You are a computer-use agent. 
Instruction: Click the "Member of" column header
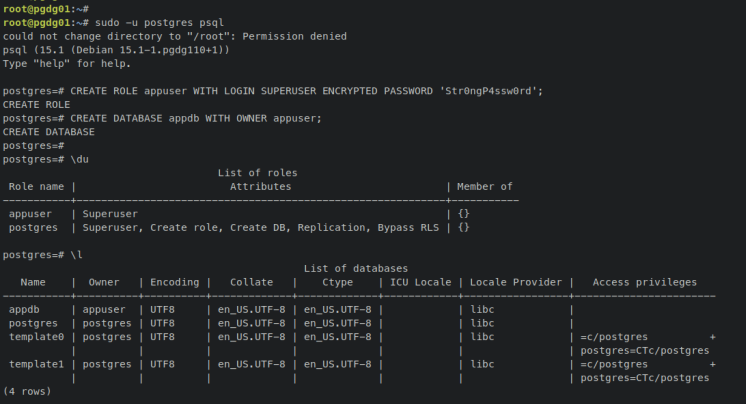tap(485, 186)
